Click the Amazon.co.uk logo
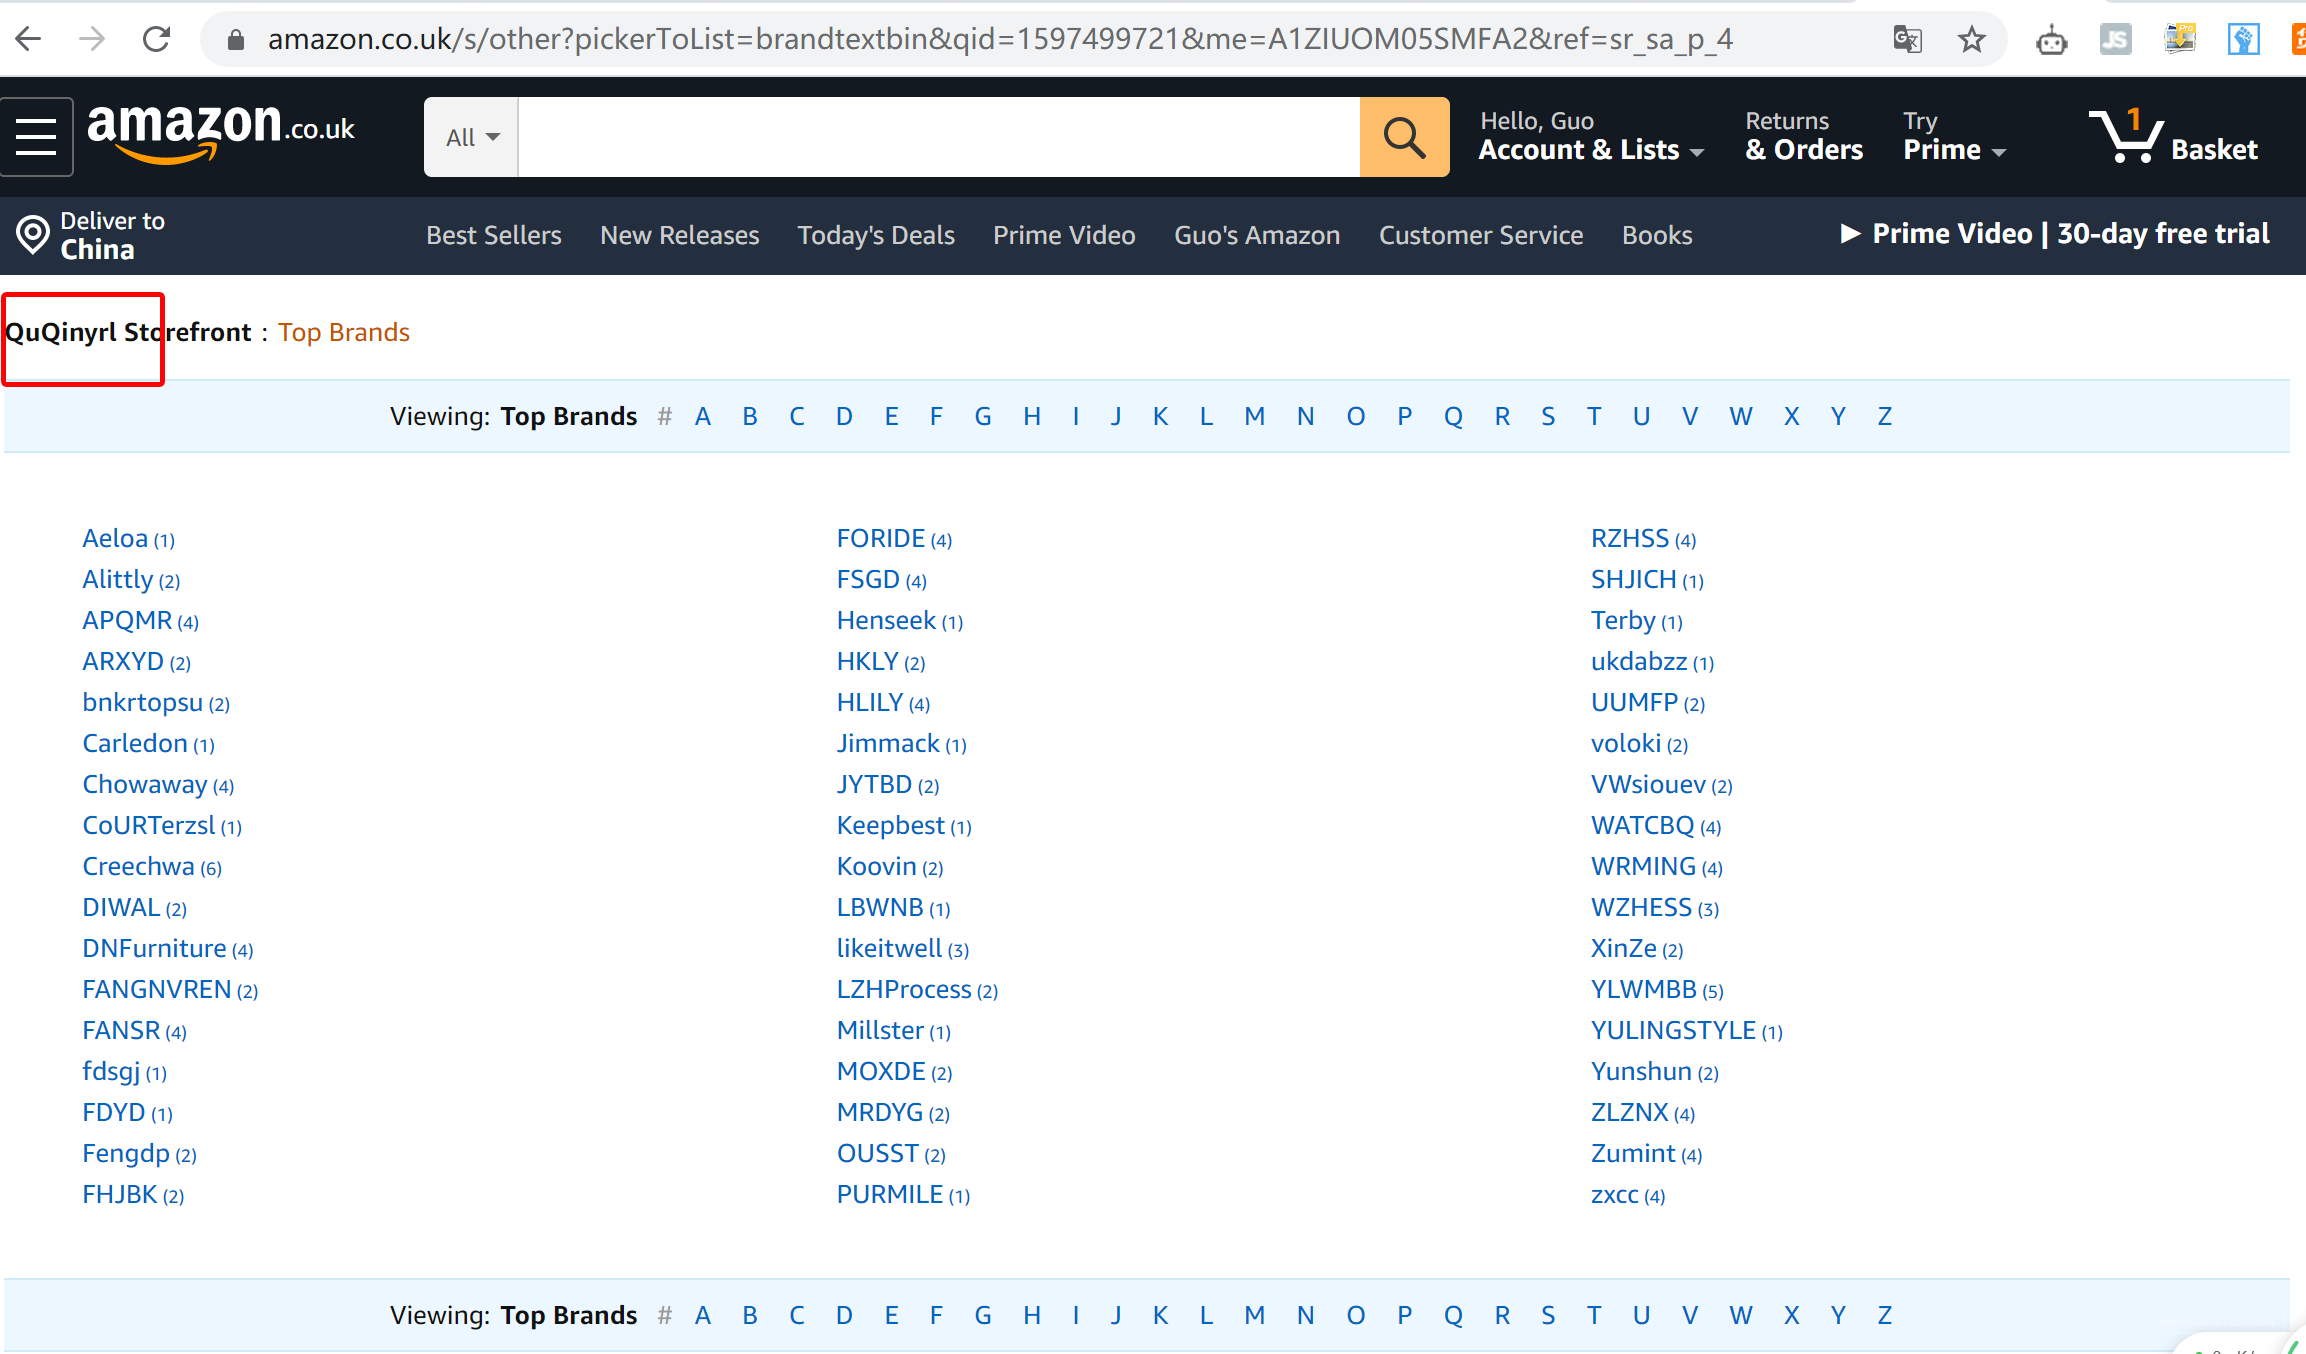This screenshot has height=1354, width=2306. (x=221, y=131)
